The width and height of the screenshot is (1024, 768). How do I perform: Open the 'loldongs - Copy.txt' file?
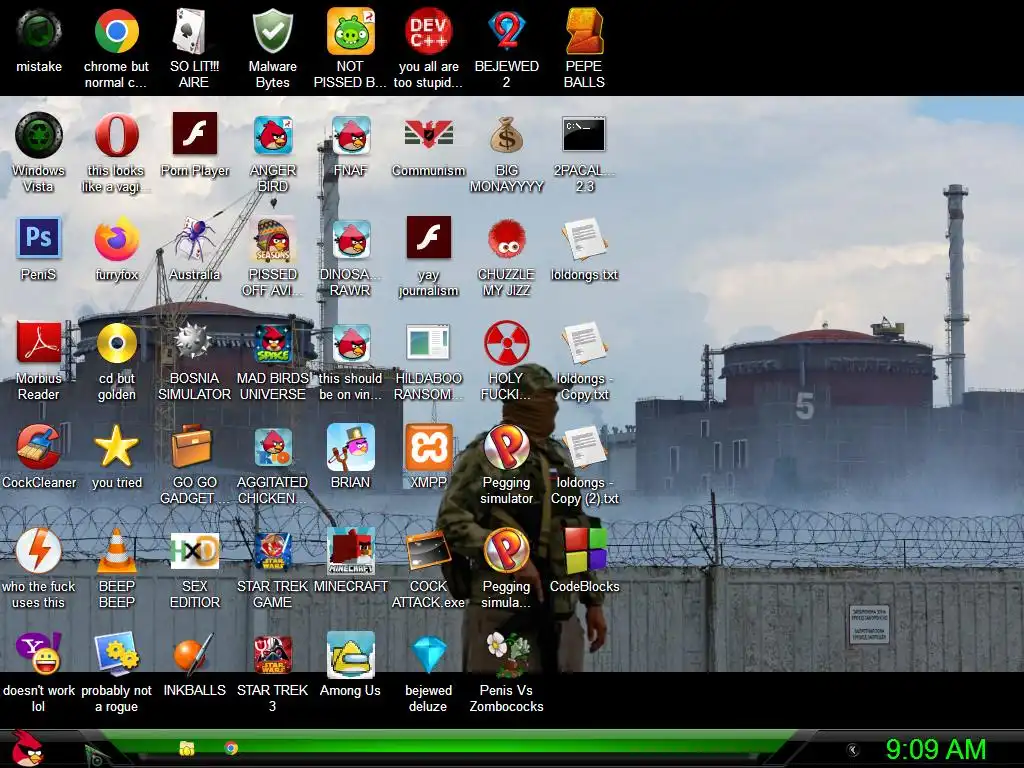coord(584,343)
